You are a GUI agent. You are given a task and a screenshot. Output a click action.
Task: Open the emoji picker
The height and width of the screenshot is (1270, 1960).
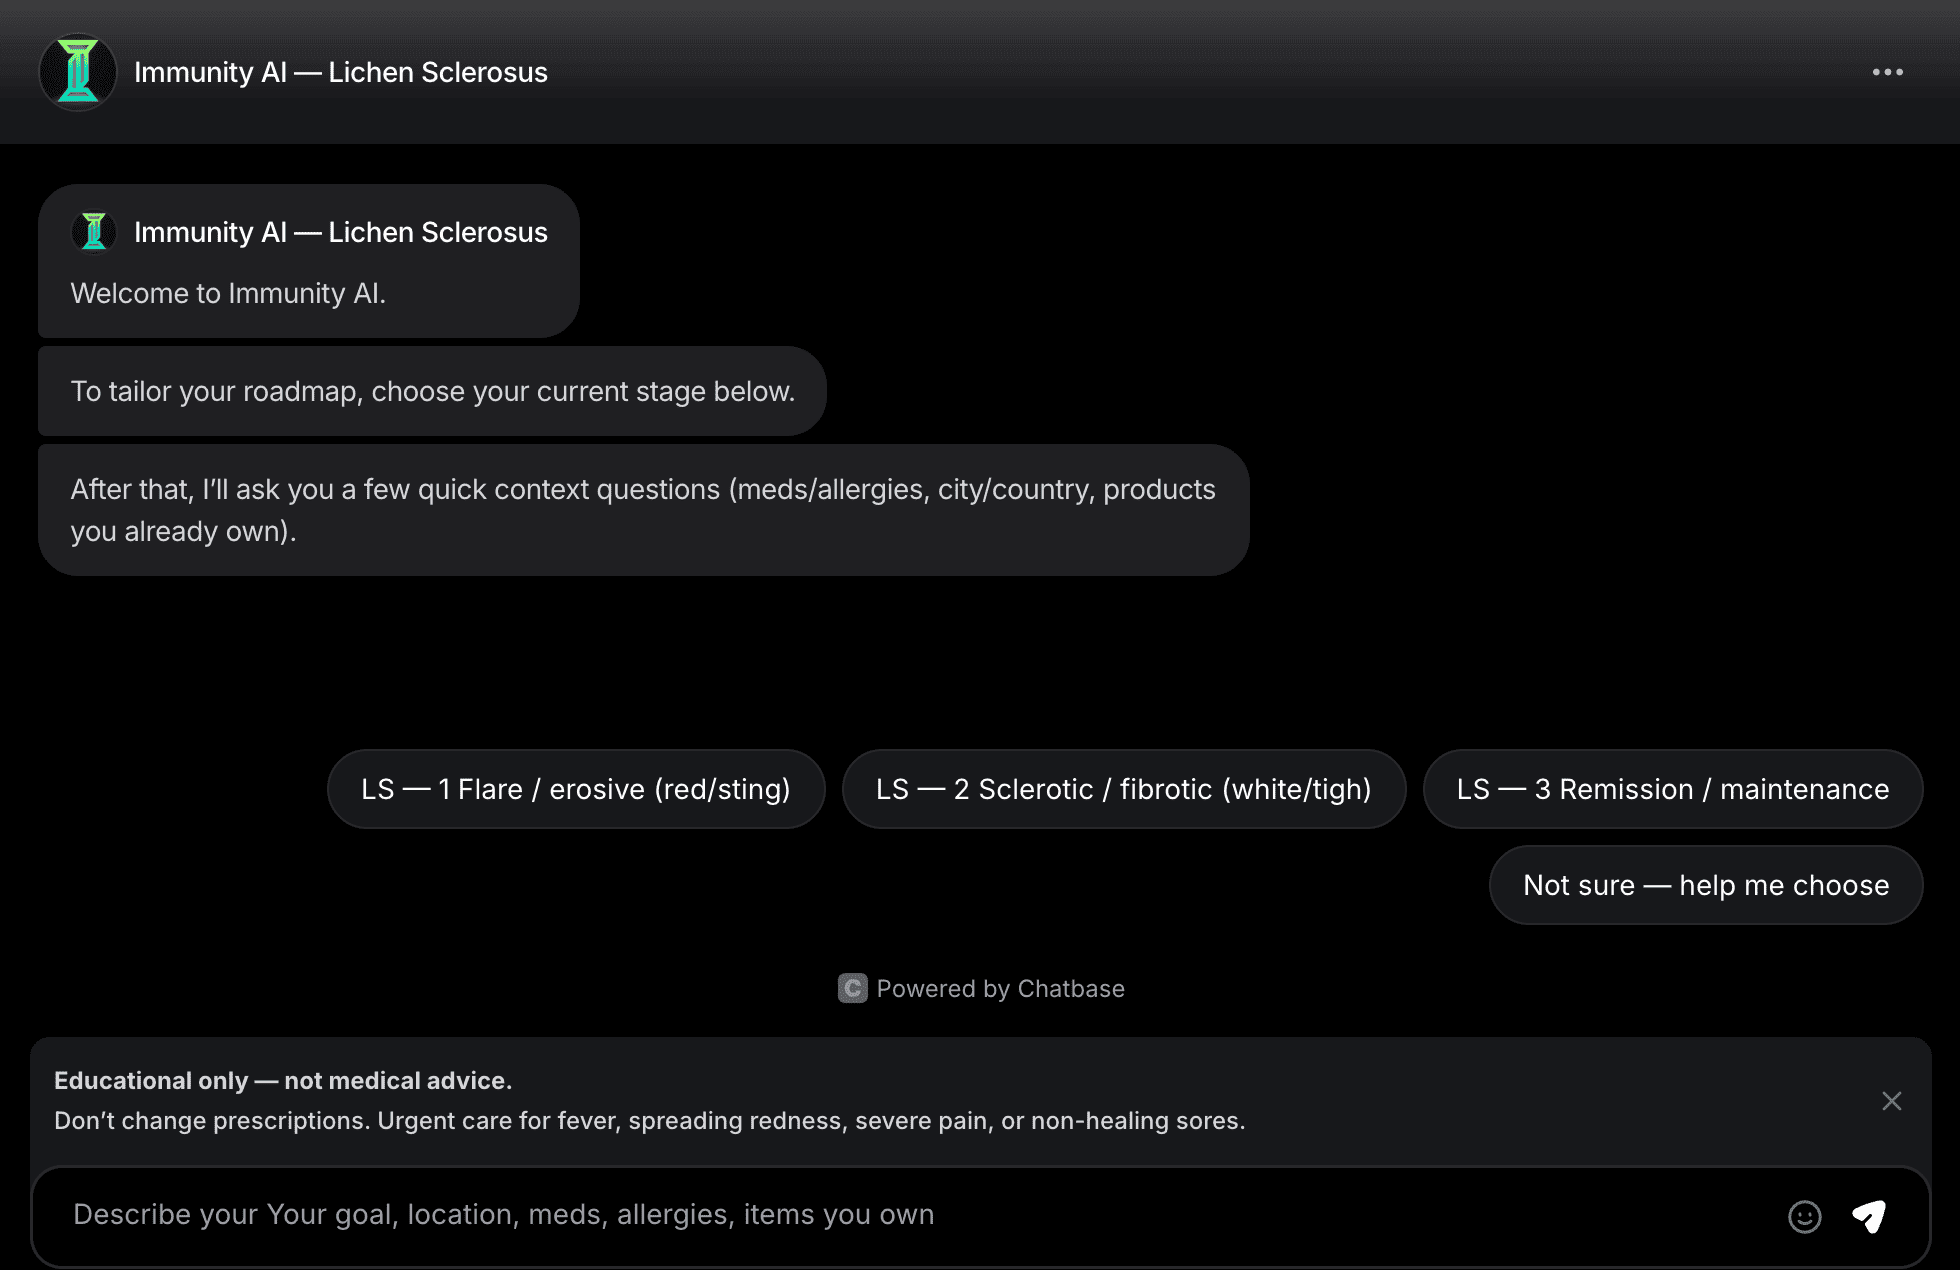[x=1804, y=1216]
